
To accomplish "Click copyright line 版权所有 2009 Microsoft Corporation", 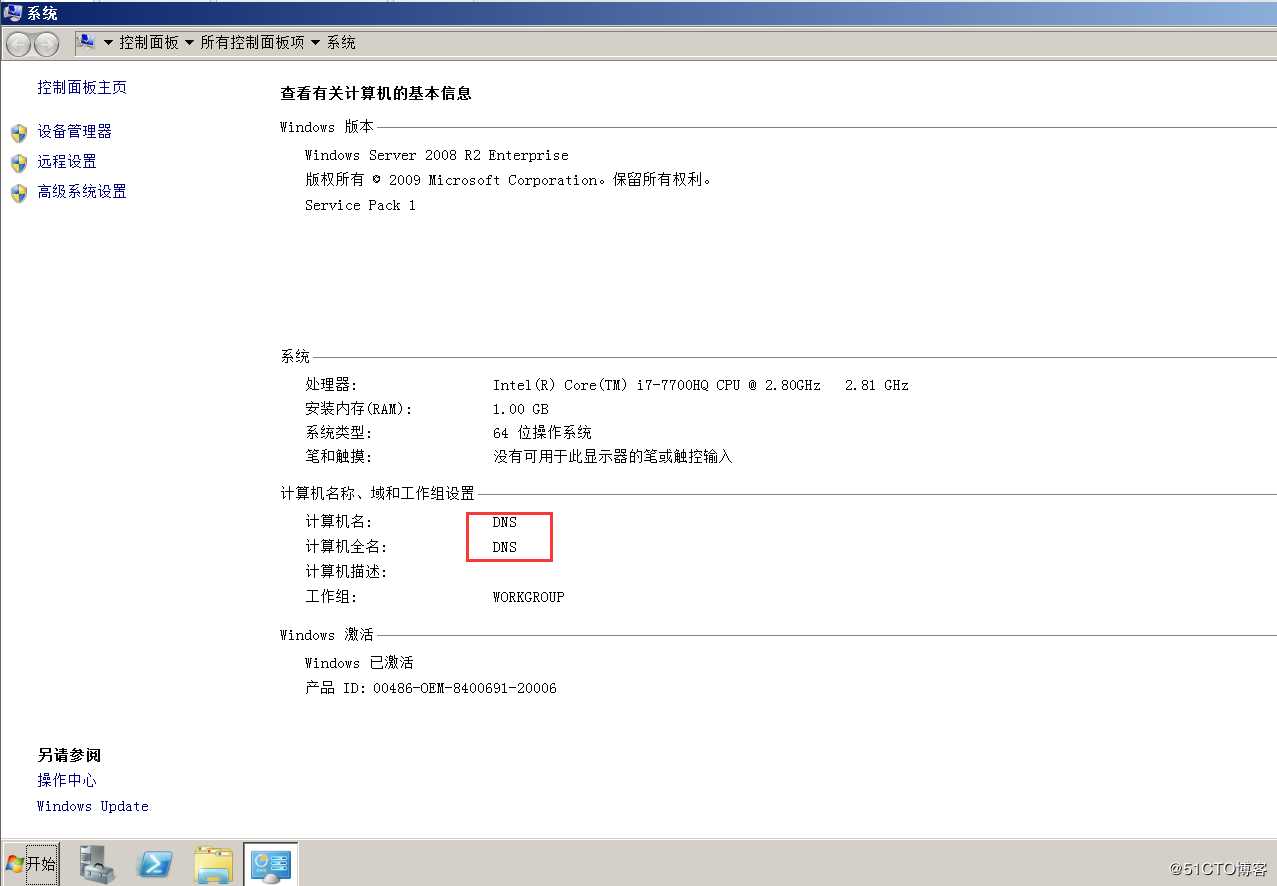I will pos(508,180).
